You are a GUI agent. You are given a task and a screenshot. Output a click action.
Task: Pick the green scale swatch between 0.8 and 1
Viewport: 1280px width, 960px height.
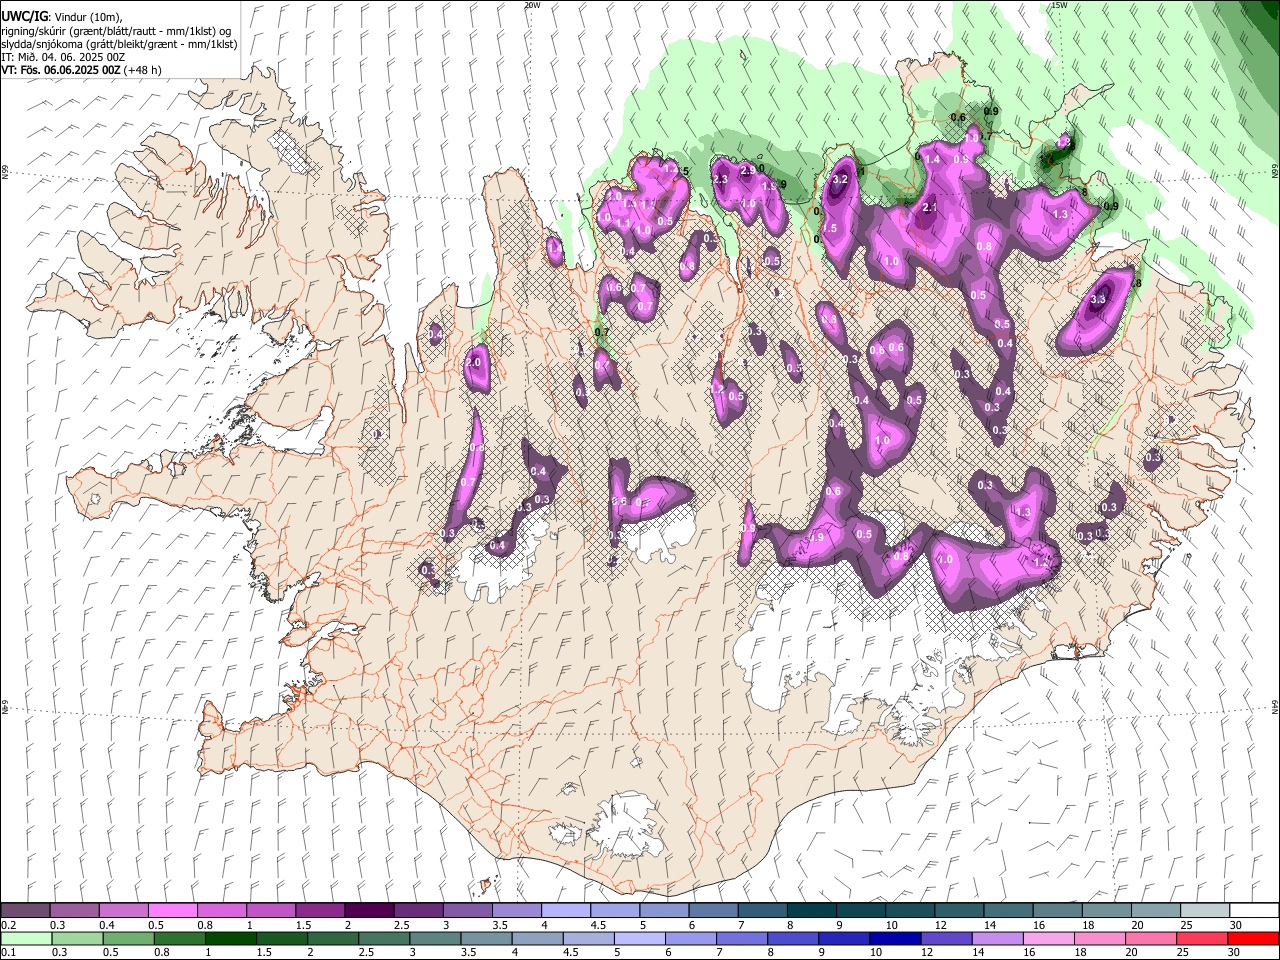tap(179, 939)
